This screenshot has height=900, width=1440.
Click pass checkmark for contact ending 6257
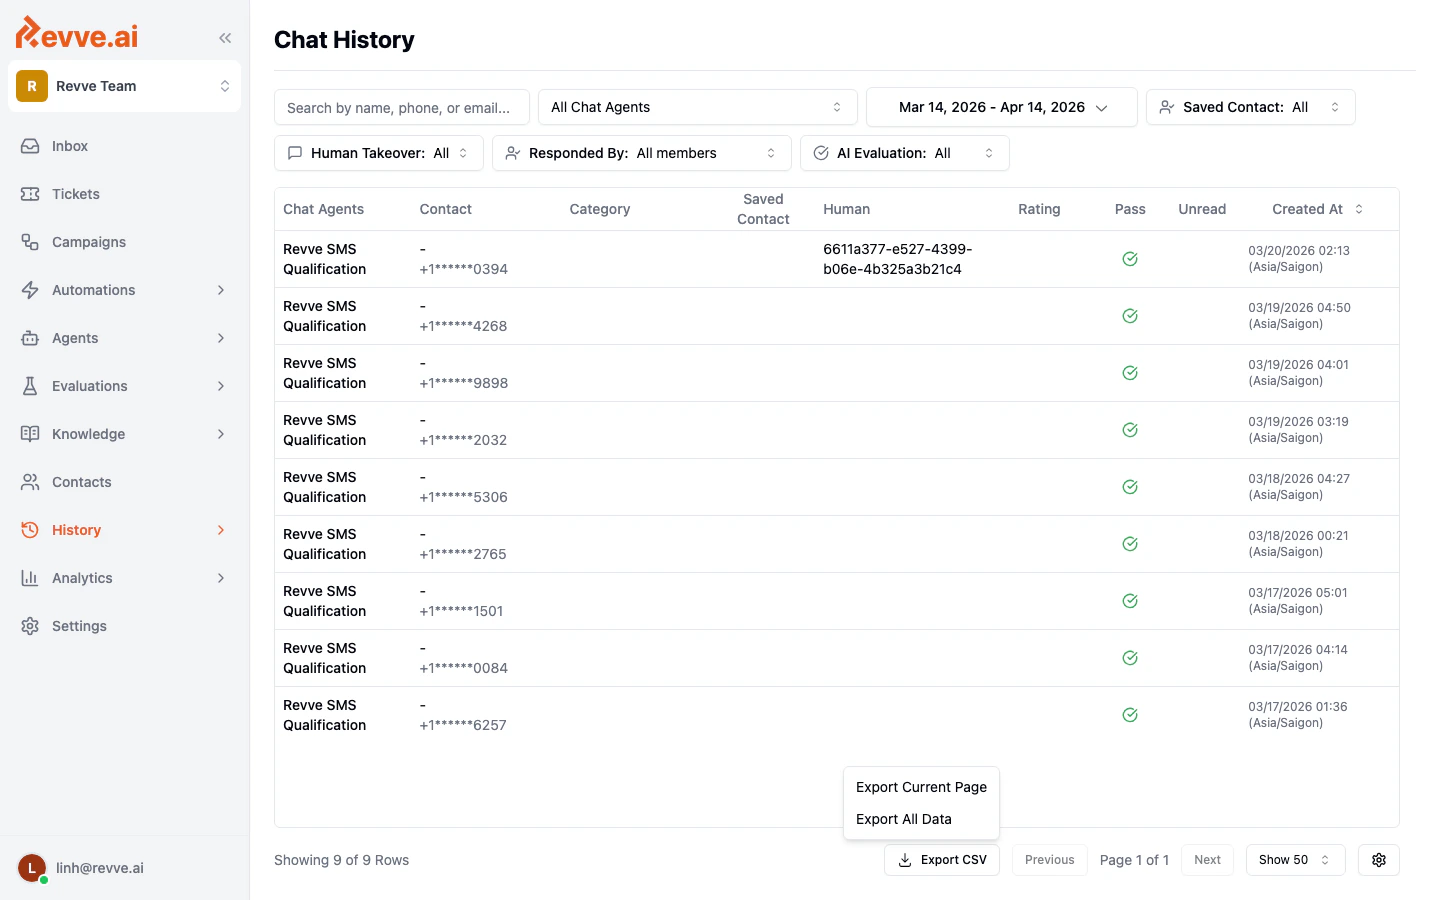click(x=1130, y=715)
